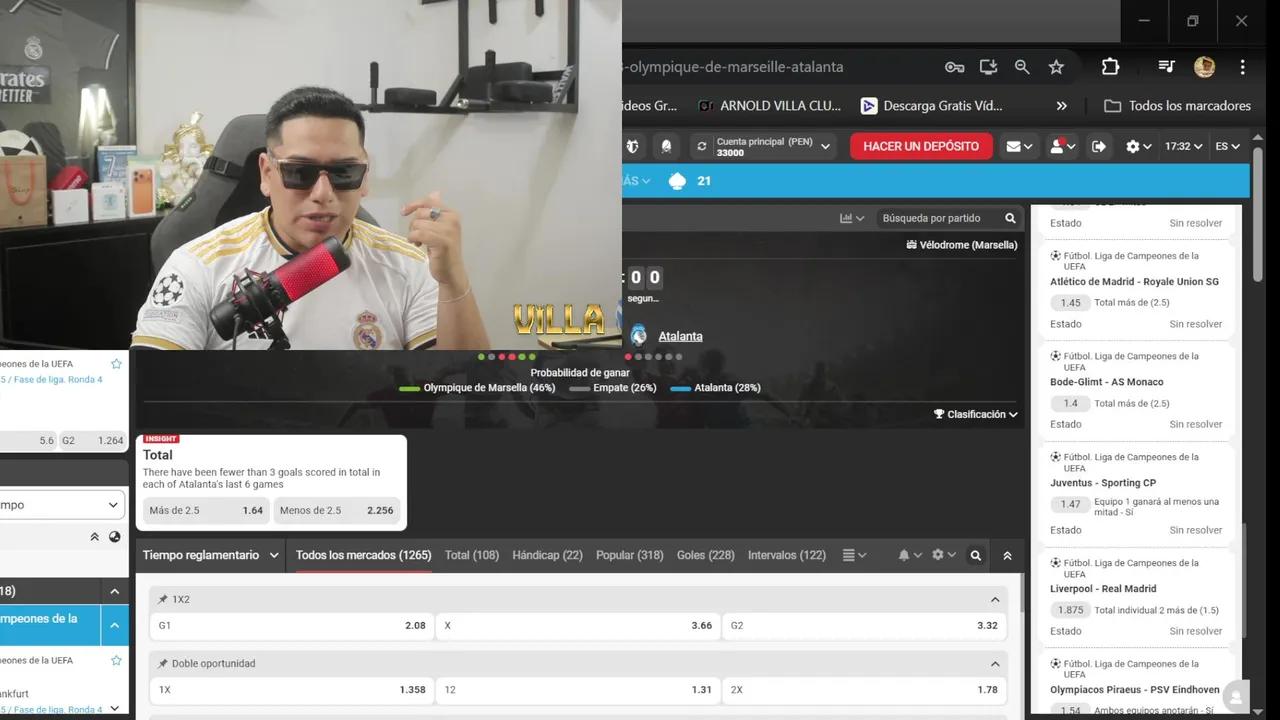Click the double-chevron collapse toggle in markets toolbar

(1007, 555)
